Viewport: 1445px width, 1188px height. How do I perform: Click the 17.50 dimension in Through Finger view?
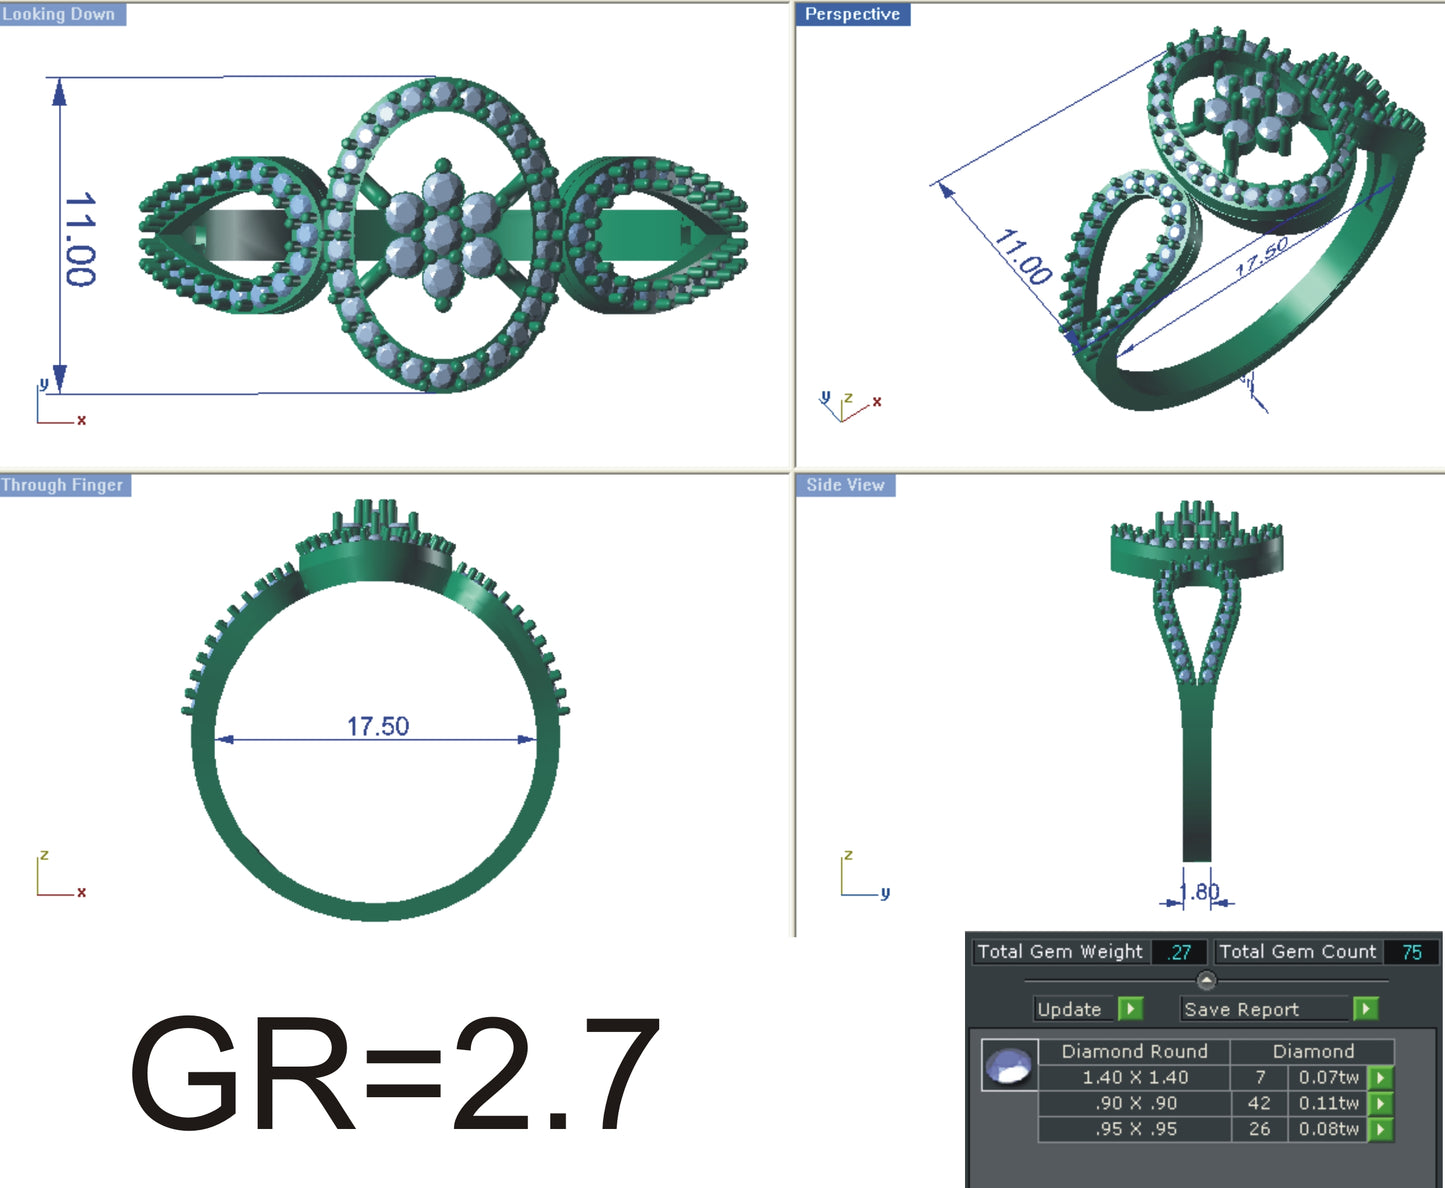click(378, 726)
